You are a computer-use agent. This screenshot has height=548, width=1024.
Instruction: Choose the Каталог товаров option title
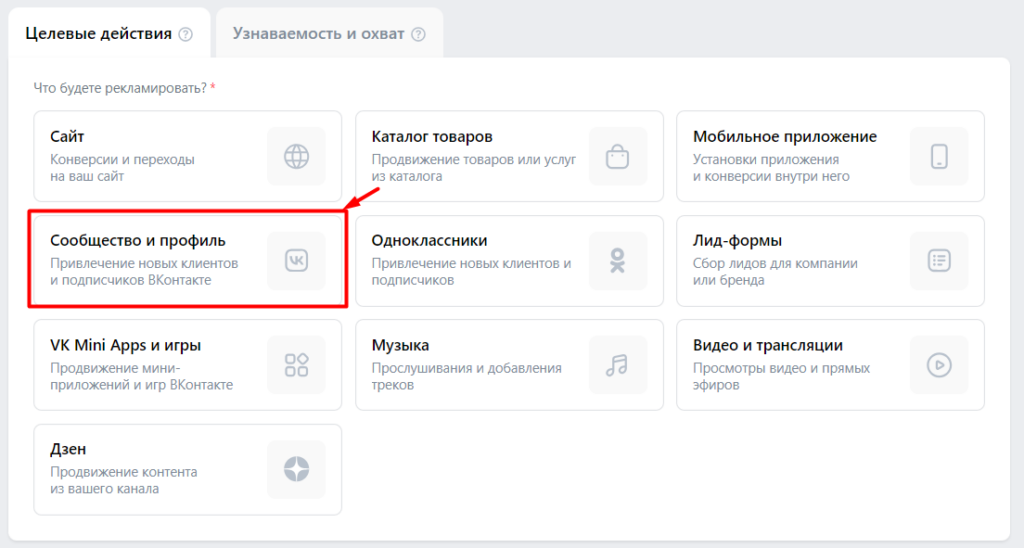coord(431,137)
